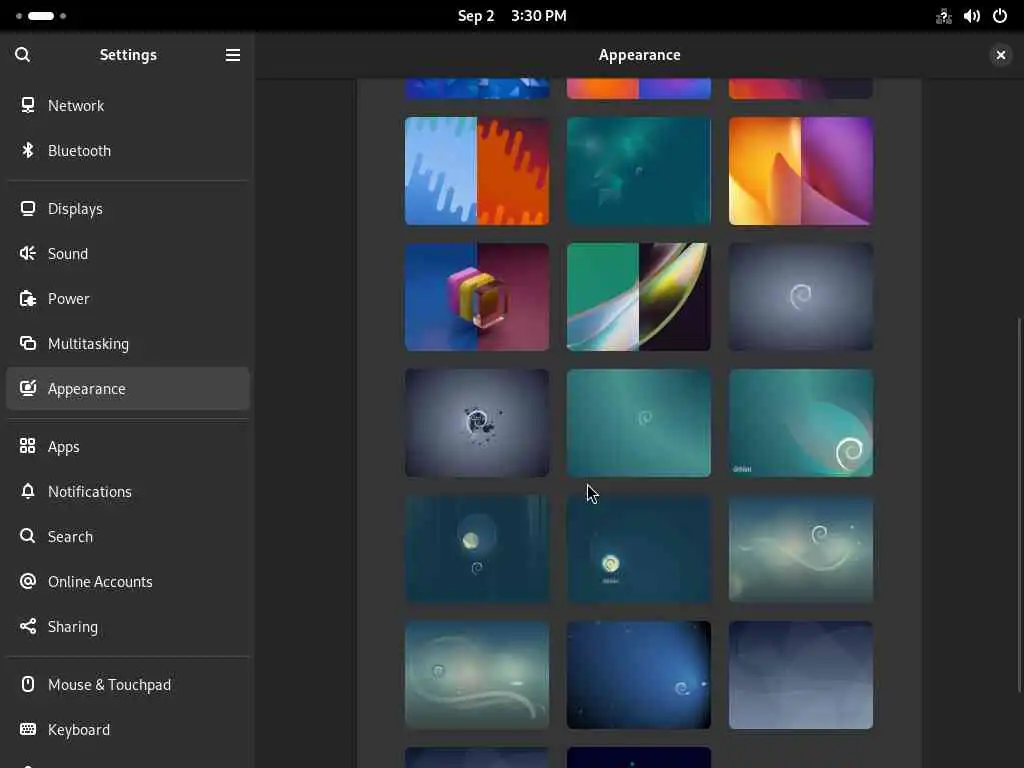Open the Network settings panel

(x=128, y=105)
